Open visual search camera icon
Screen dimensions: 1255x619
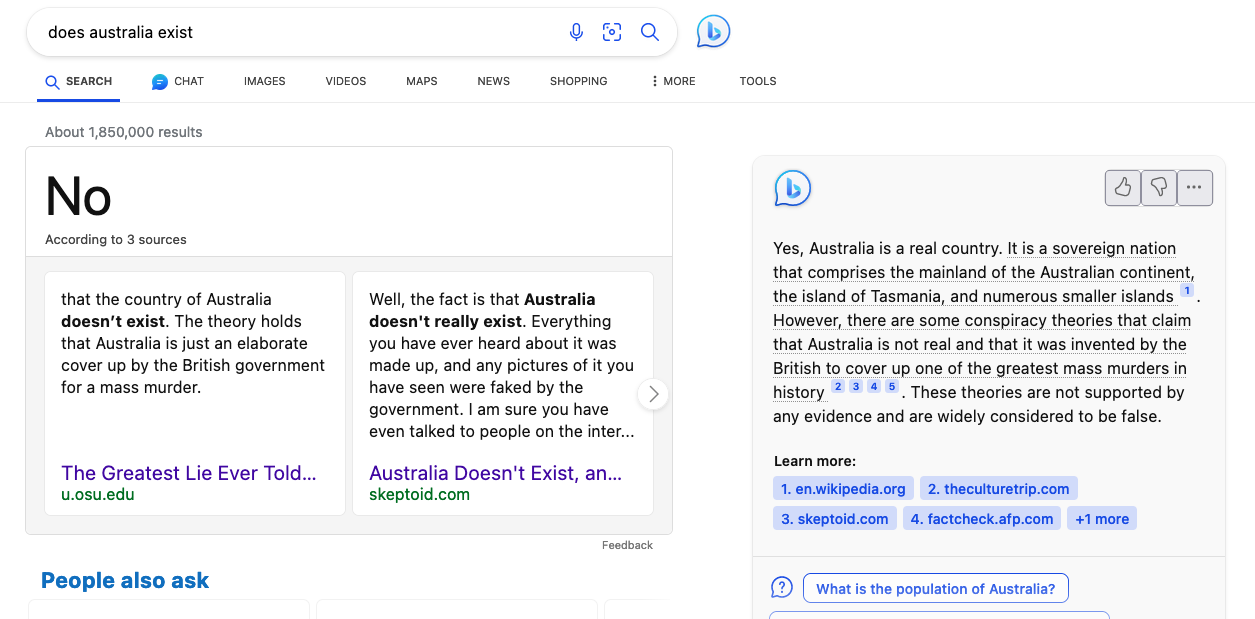coord(612,32)
